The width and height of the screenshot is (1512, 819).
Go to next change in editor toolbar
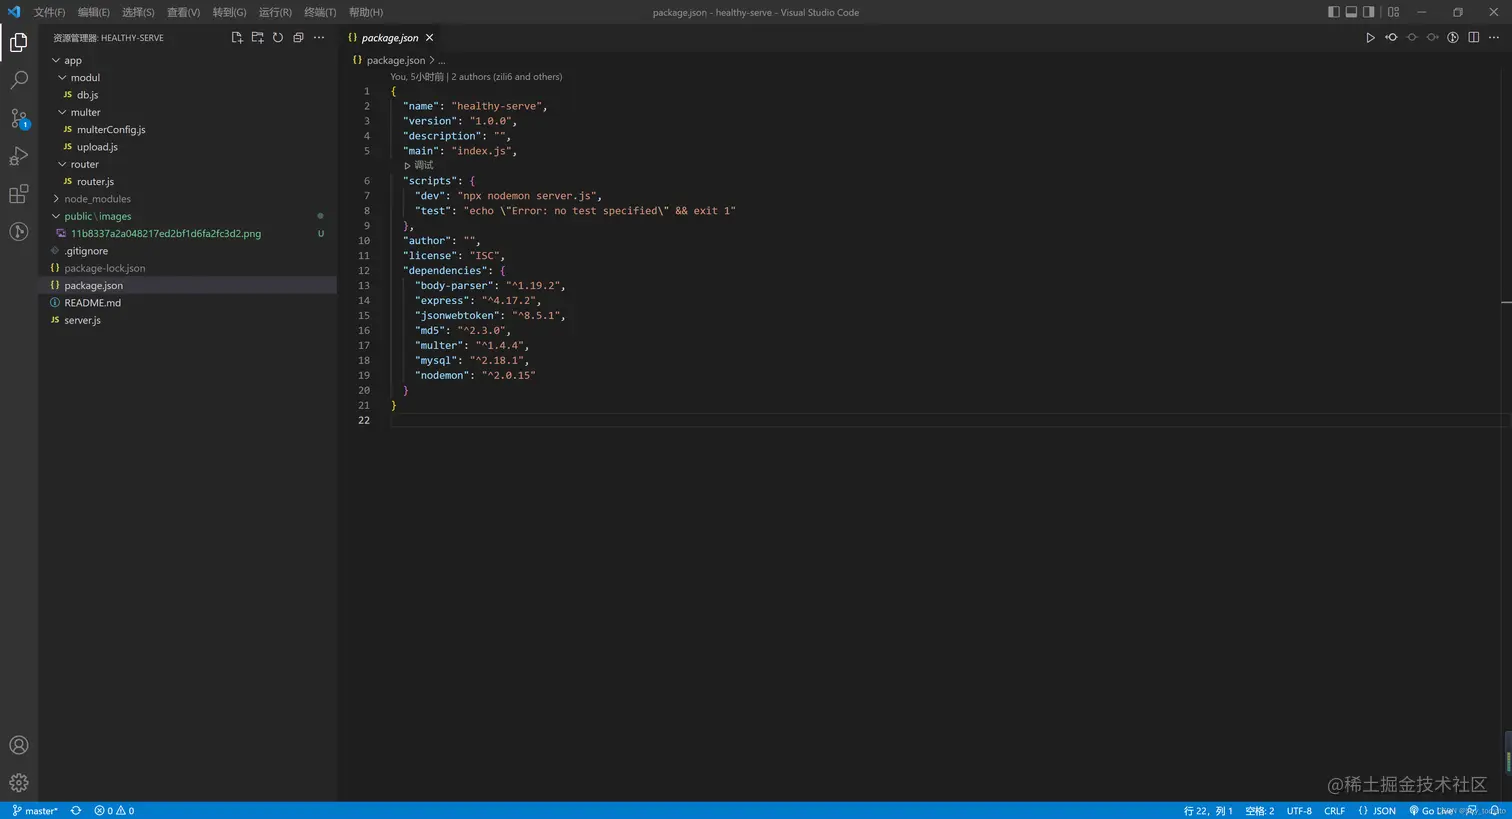click(1432, 37)
